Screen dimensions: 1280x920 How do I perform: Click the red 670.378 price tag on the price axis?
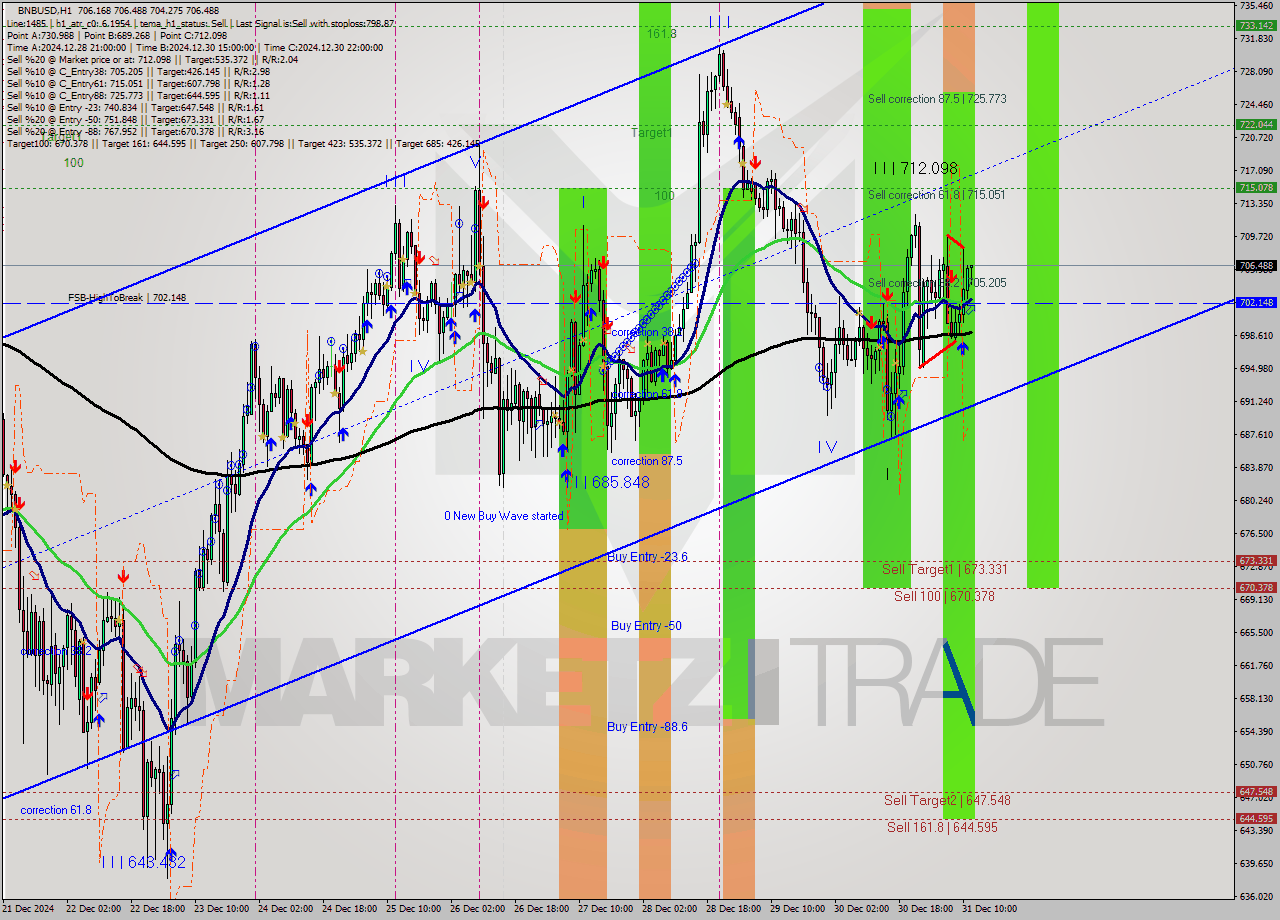coord(1256,587)
